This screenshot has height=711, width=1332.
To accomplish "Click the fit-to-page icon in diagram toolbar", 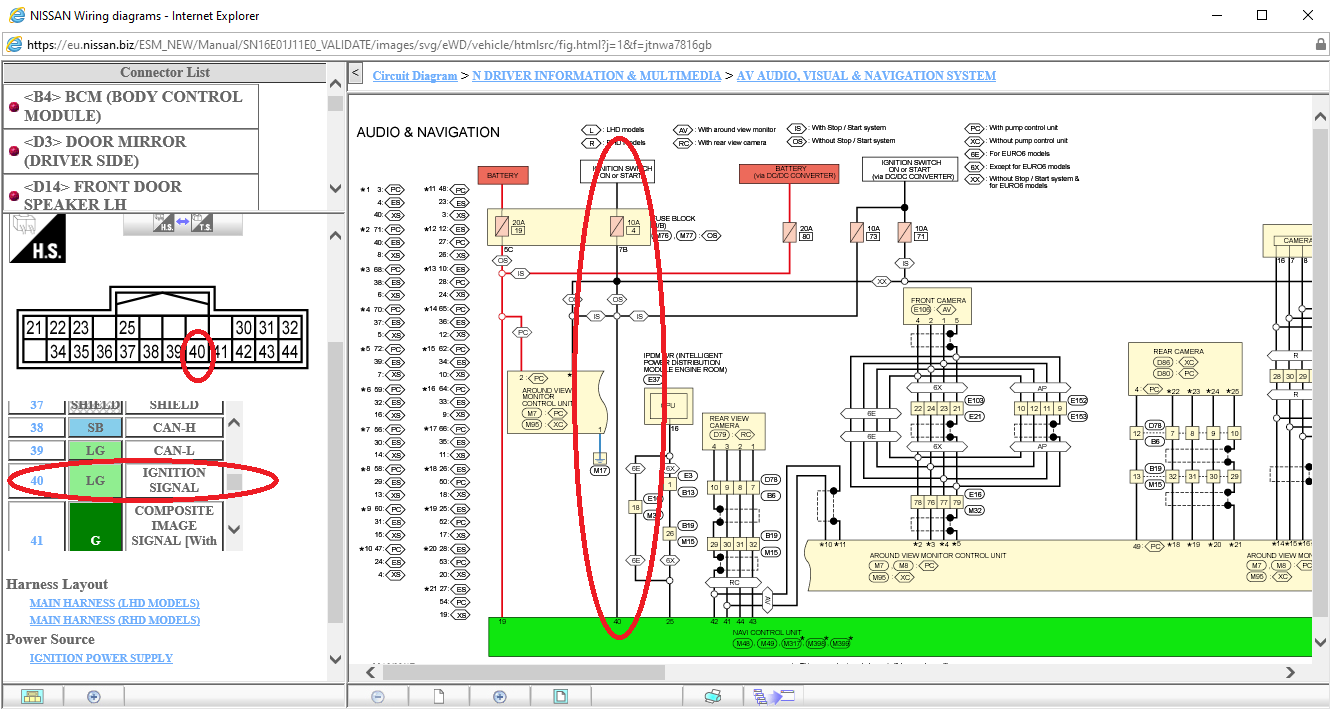I will coord(561,696).
